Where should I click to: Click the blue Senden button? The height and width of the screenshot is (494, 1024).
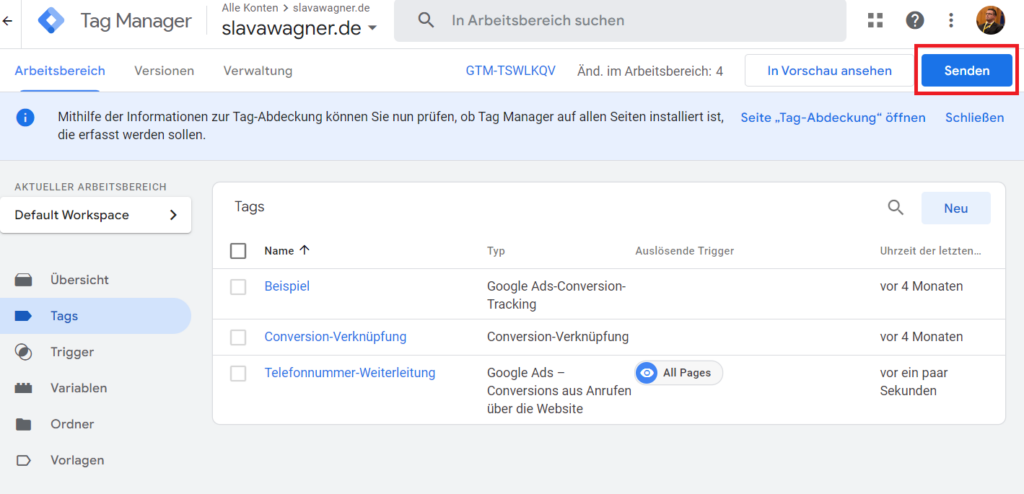[967, 71]
